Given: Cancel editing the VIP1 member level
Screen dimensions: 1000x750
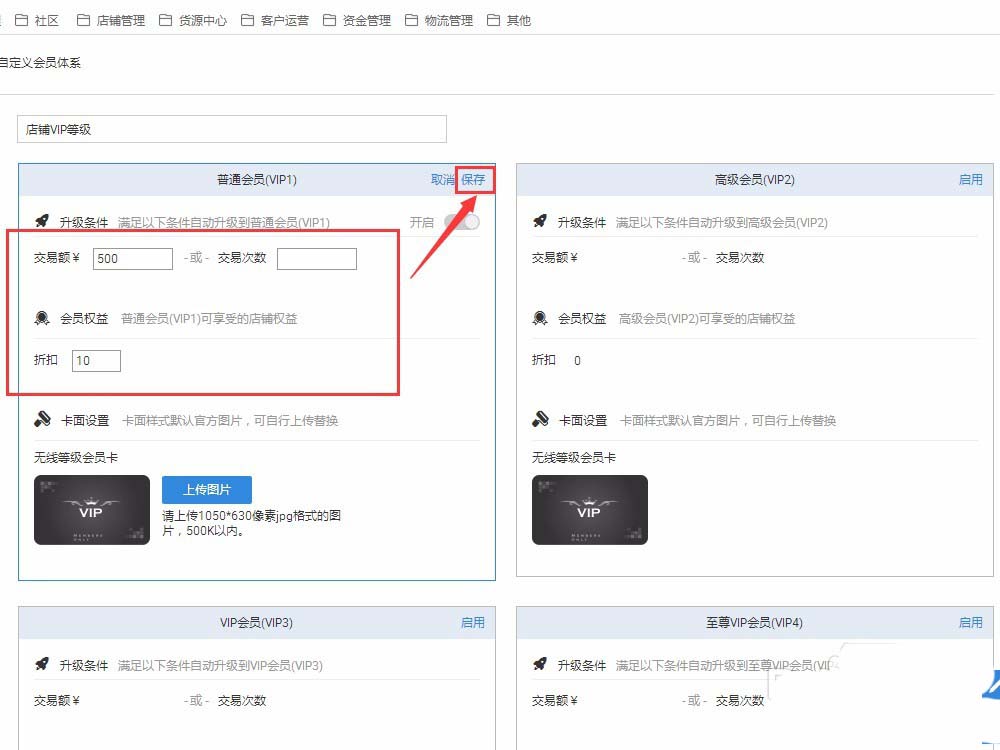Looking at the screenshot, I should [442, 180].
